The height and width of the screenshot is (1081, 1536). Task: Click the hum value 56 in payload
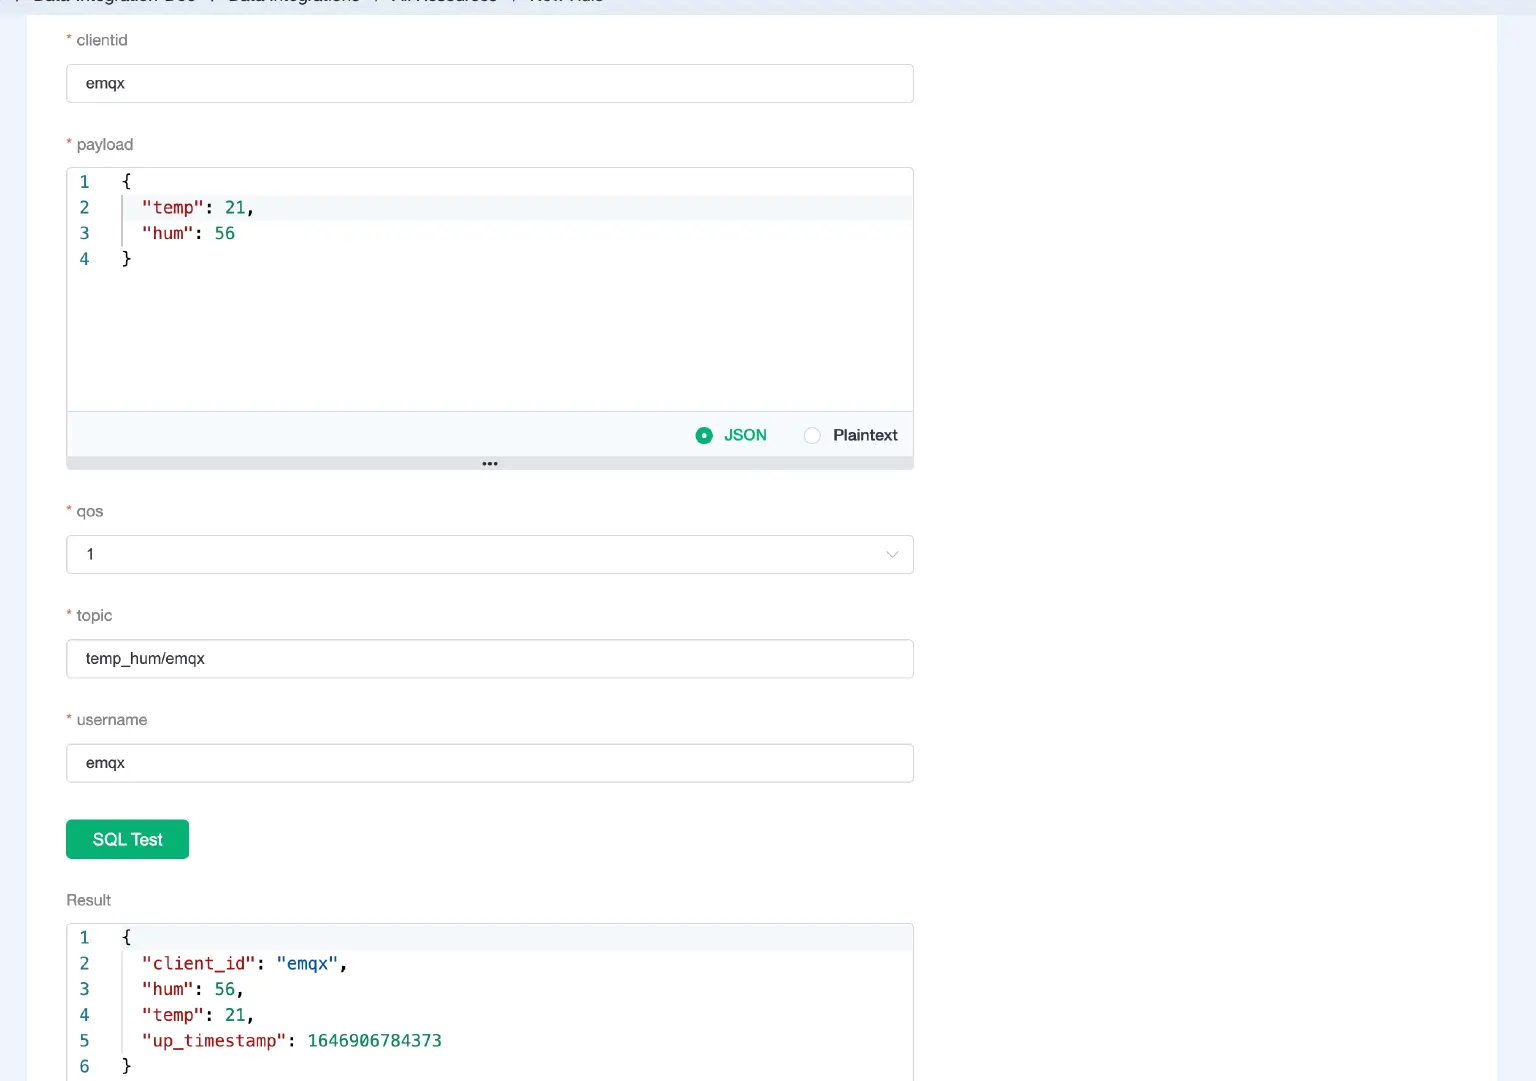(x=224, y=233)
